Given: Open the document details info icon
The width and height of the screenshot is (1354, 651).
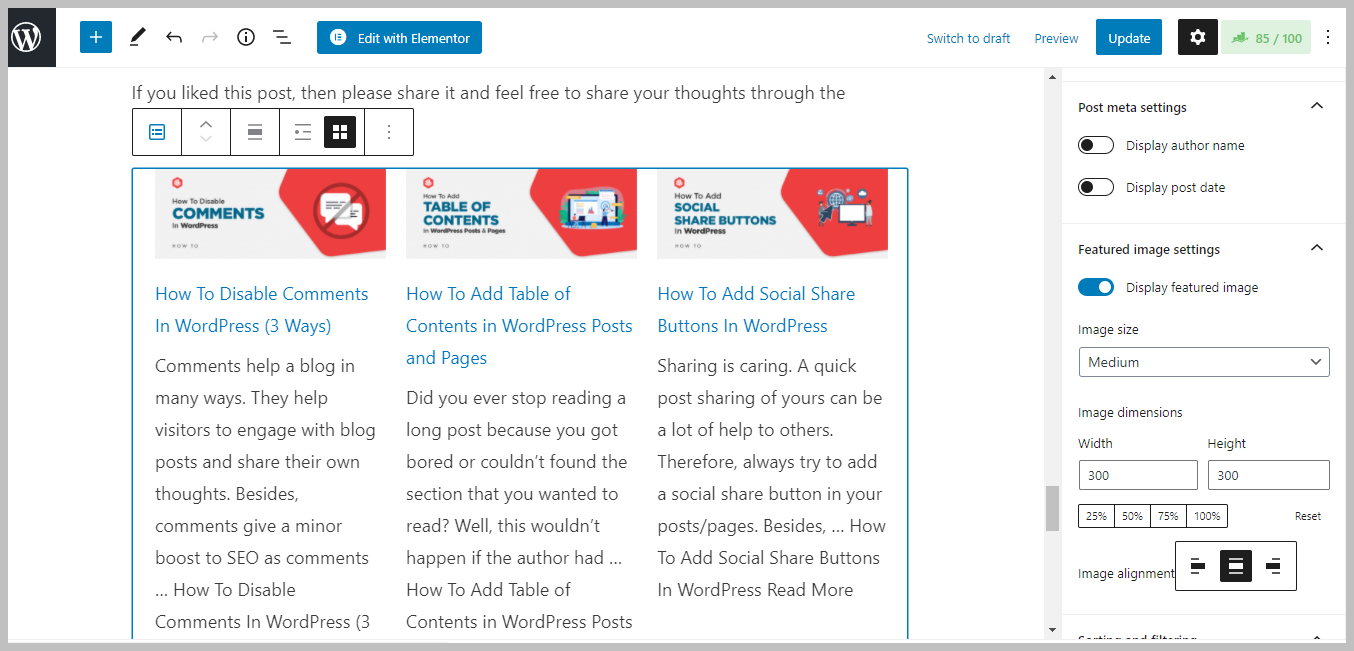Looking at the screenshot, I should (x=246, y=38).
